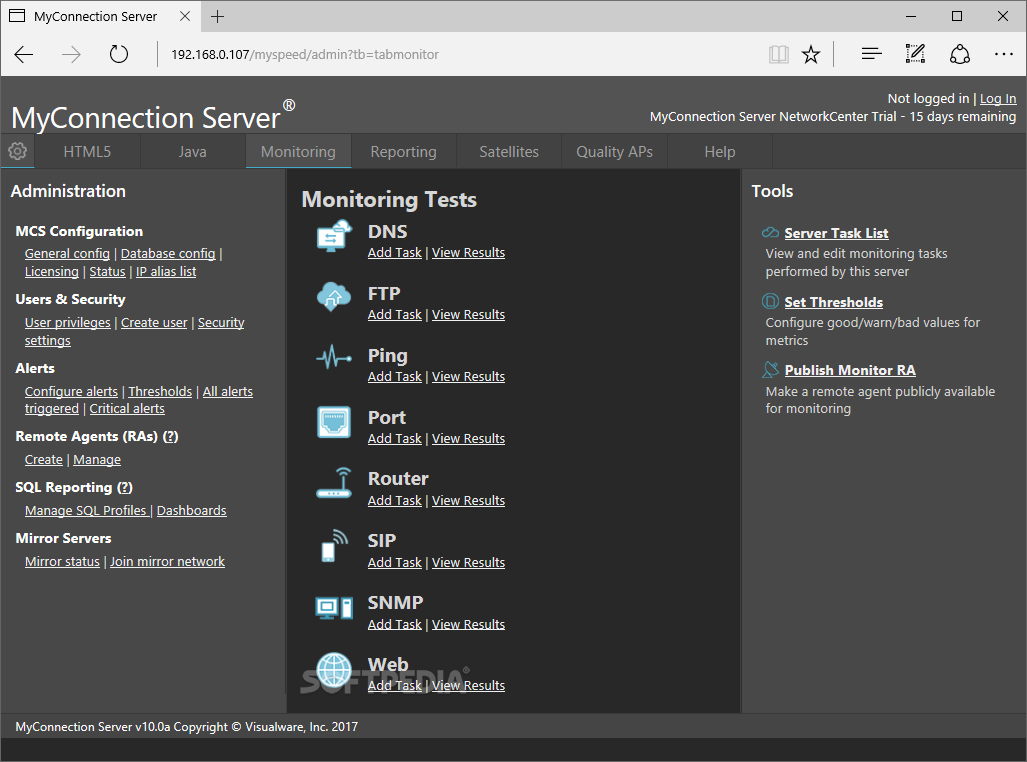Select the Monitoring tab
The width and height of the screenshot is (1027, 762).
pos(298,151)
